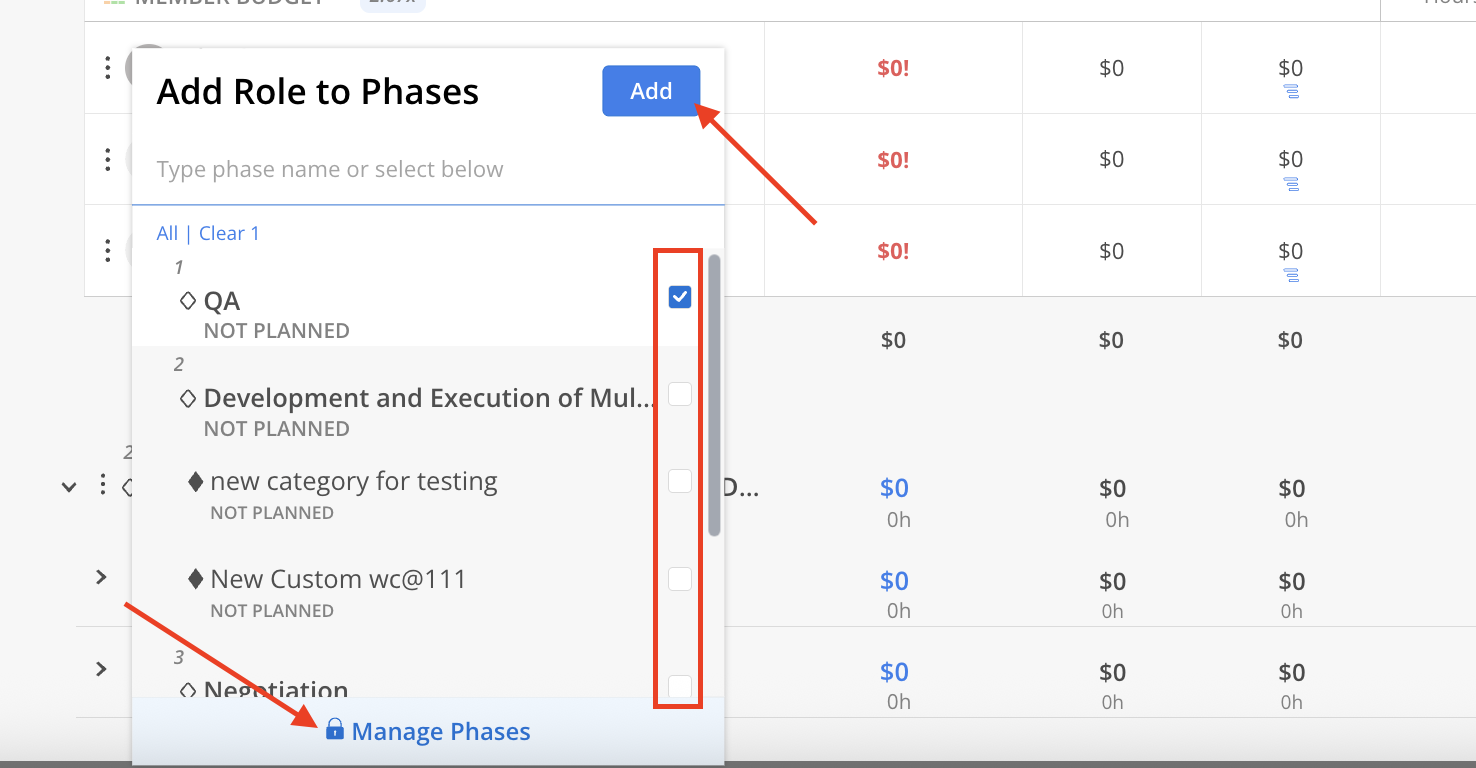Expand the first collapsed row chevron
This screenshot has height=768, width=1476.
click(x=101, y=577)
